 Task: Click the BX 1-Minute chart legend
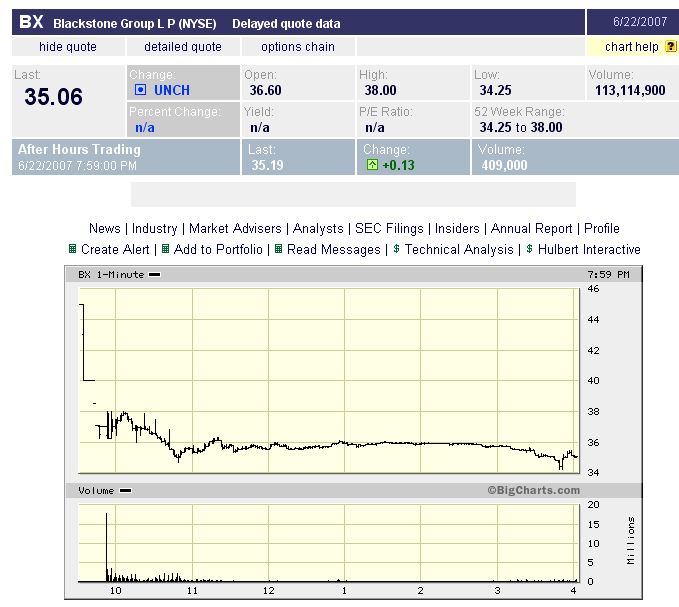[119, 274]
